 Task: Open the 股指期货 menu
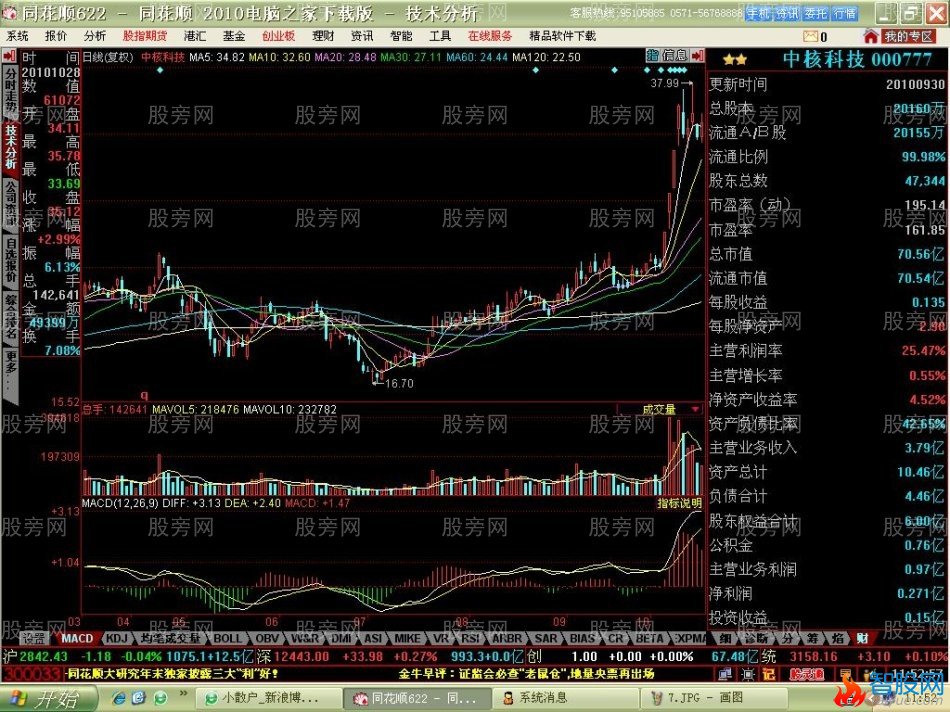point(145,36)
